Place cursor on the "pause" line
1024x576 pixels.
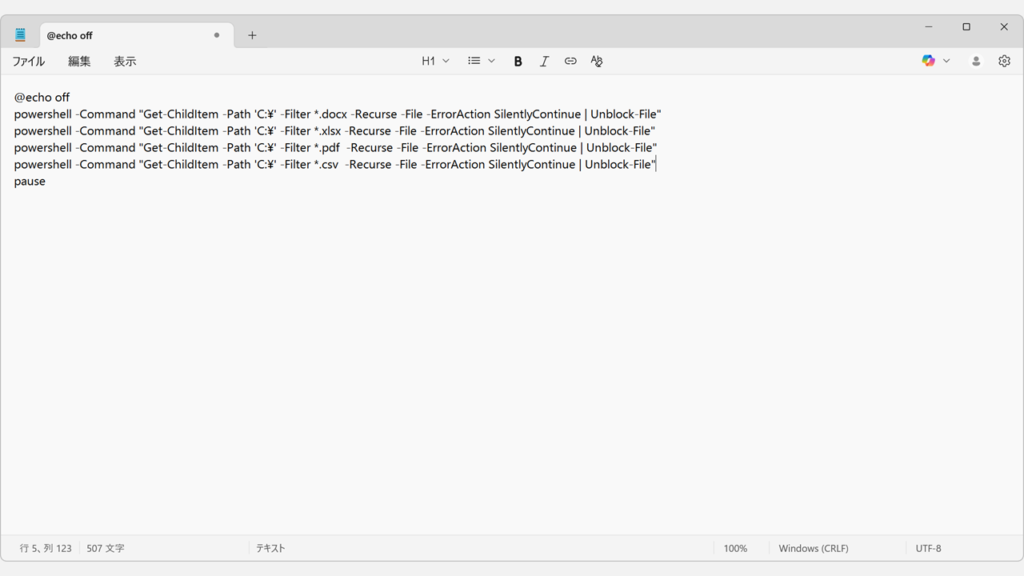click(x=30, y=182)
